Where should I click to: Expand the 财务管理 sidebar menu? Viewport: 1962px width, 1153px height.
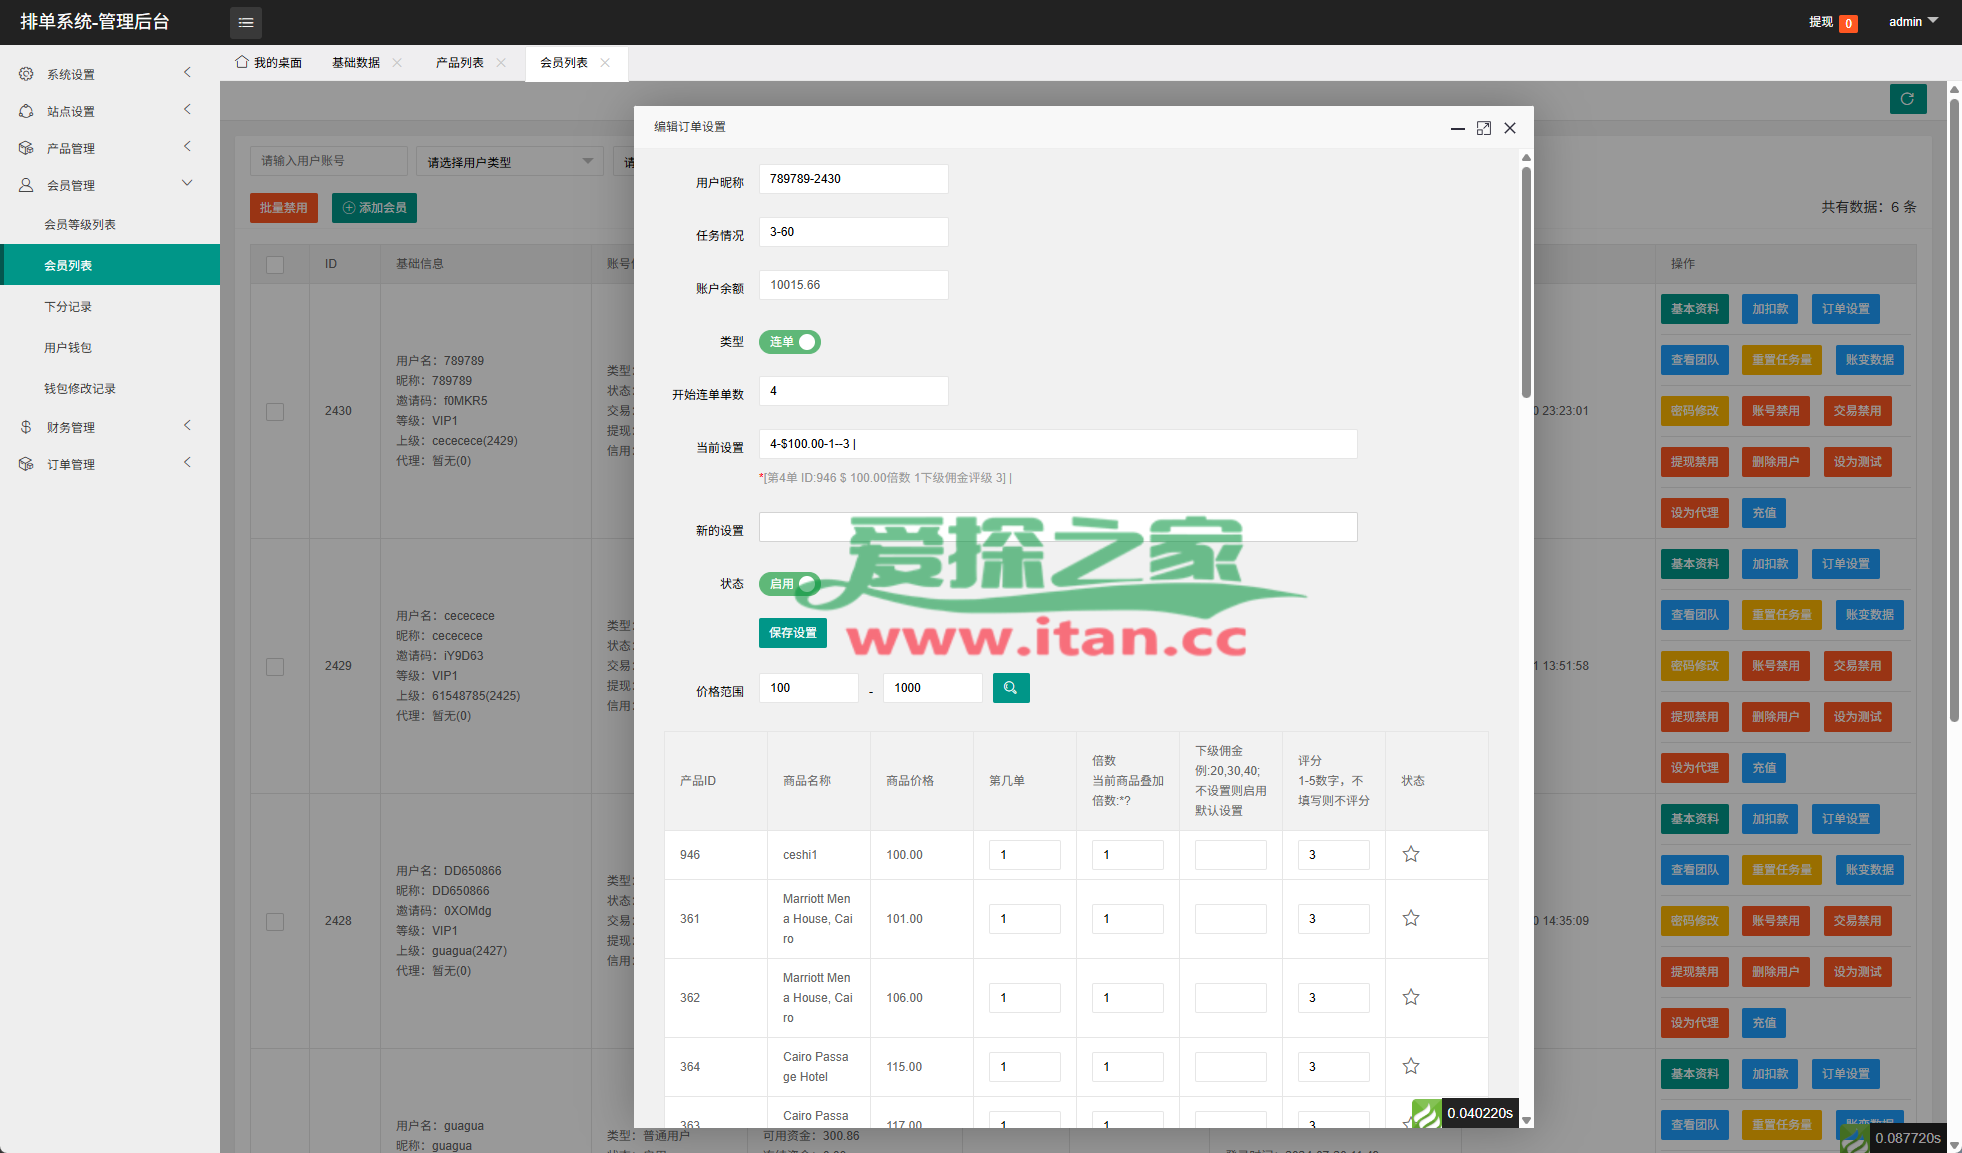point(187,426)
